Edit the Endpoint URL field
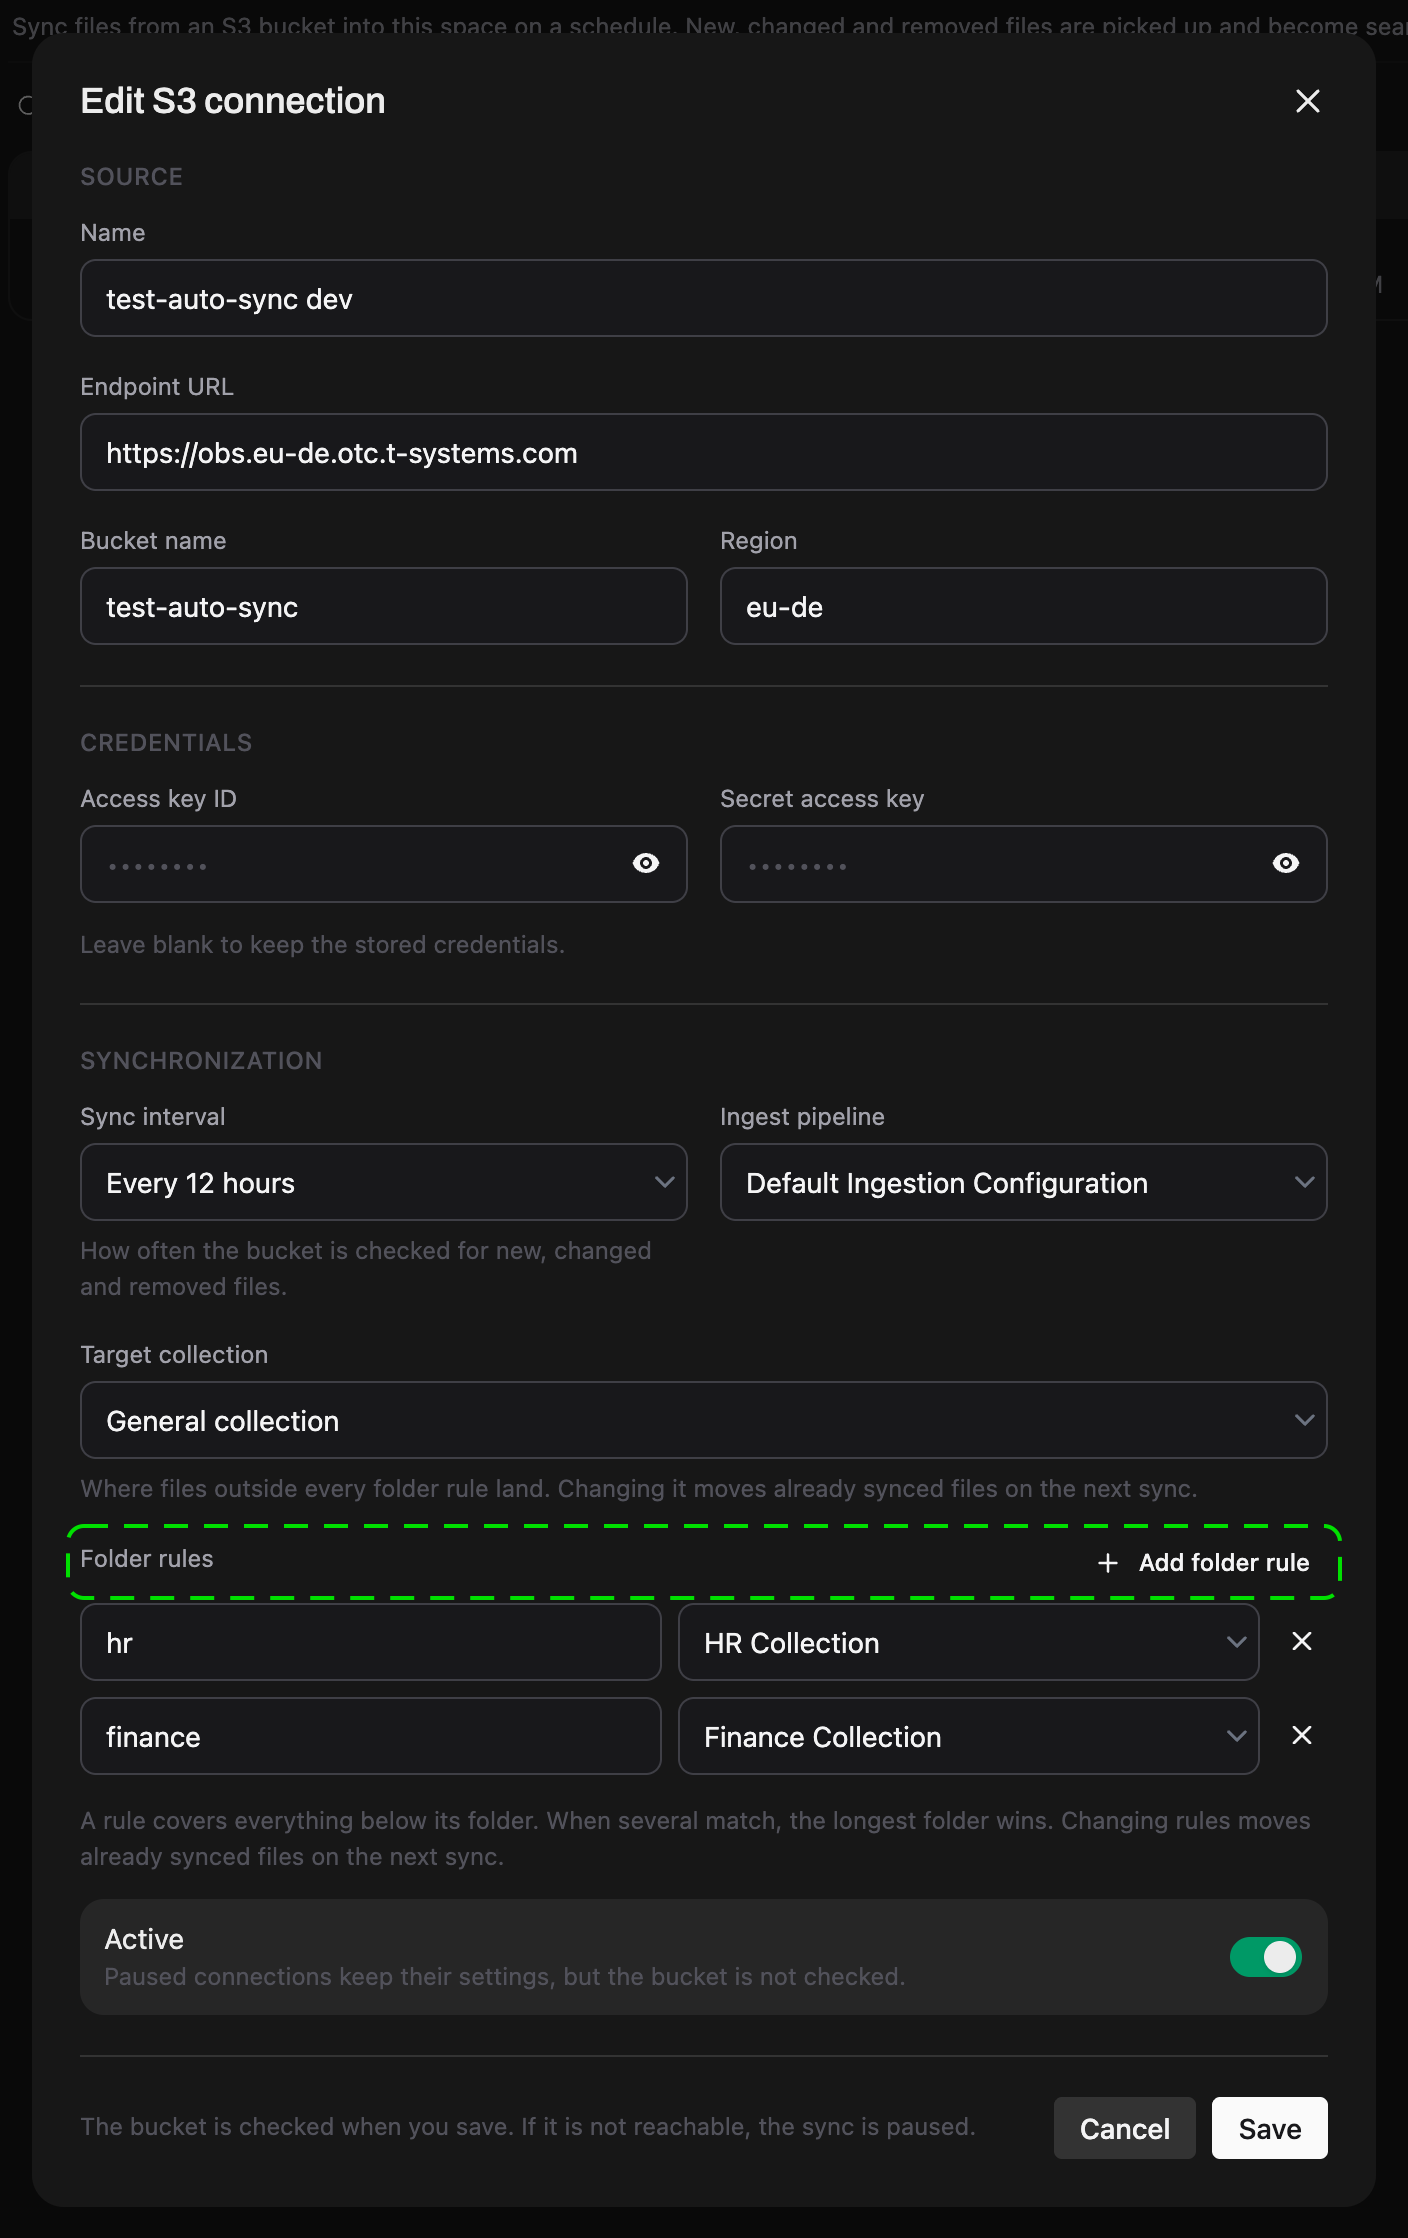 [704, 452]
